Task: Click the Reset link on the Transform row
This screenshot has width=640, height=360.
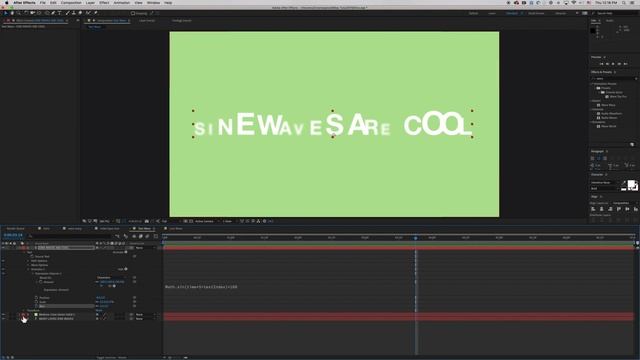Action: pyautogui.click(x=99, y=310)
